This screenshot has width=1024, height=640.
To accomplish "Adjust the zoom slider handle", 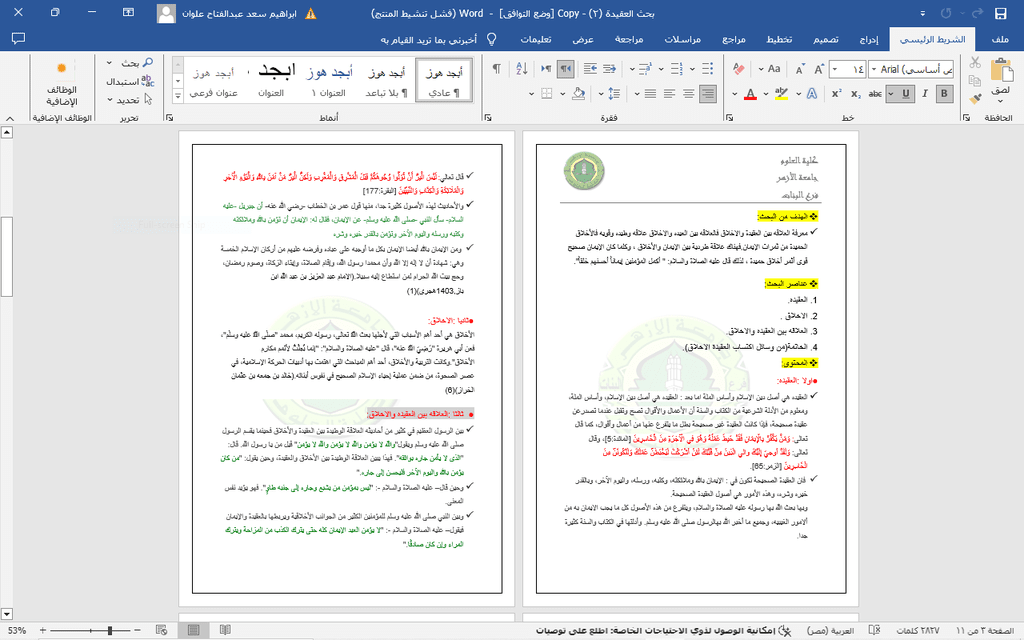I will [110, 630].
